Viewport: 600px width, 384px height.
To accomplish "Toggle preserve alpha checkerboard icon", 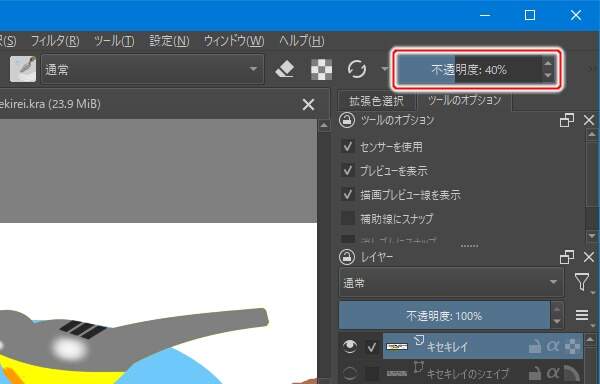I will click(321, 70).
